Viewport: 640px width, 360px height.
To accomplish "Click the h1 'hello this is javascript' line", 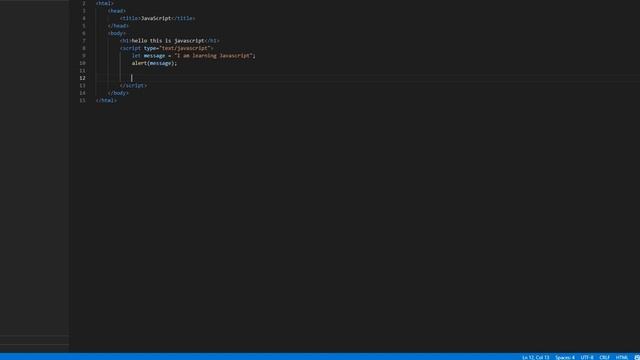I will tap(169, 41).
